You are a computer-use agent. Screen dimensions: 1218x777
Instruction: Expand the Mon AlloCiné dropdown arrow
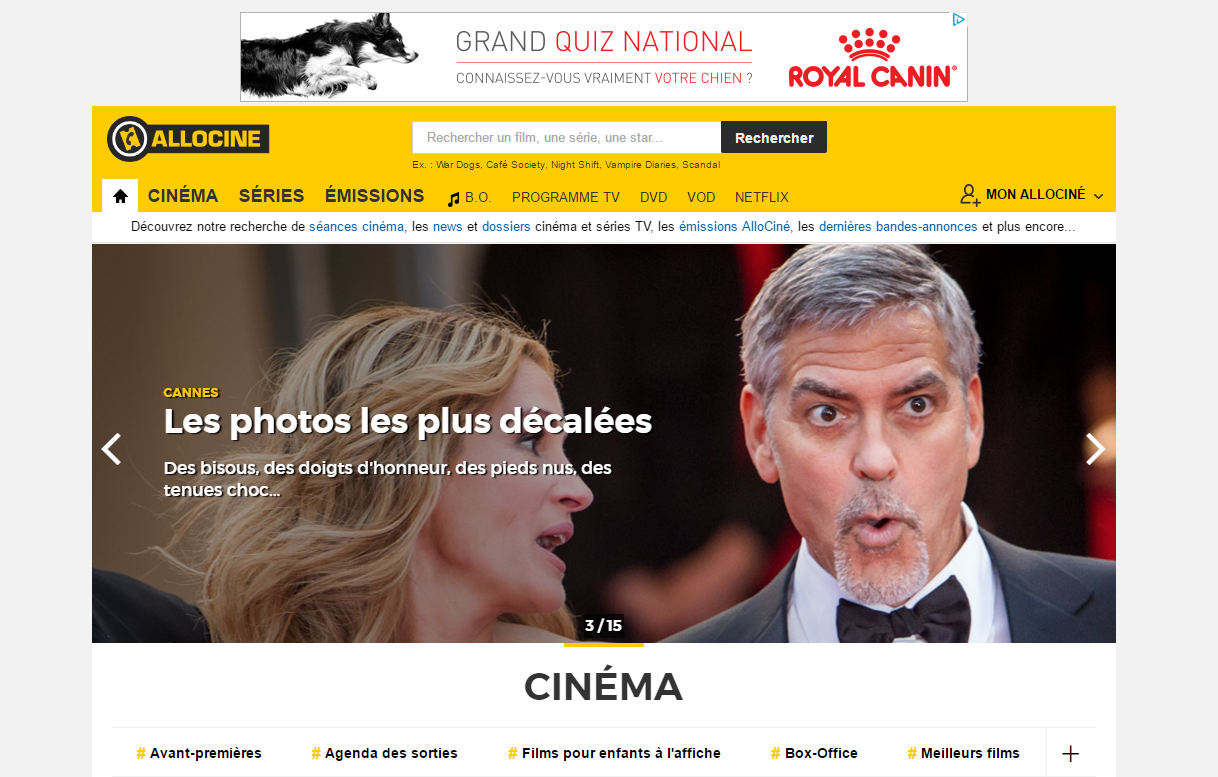(1098, 196)
